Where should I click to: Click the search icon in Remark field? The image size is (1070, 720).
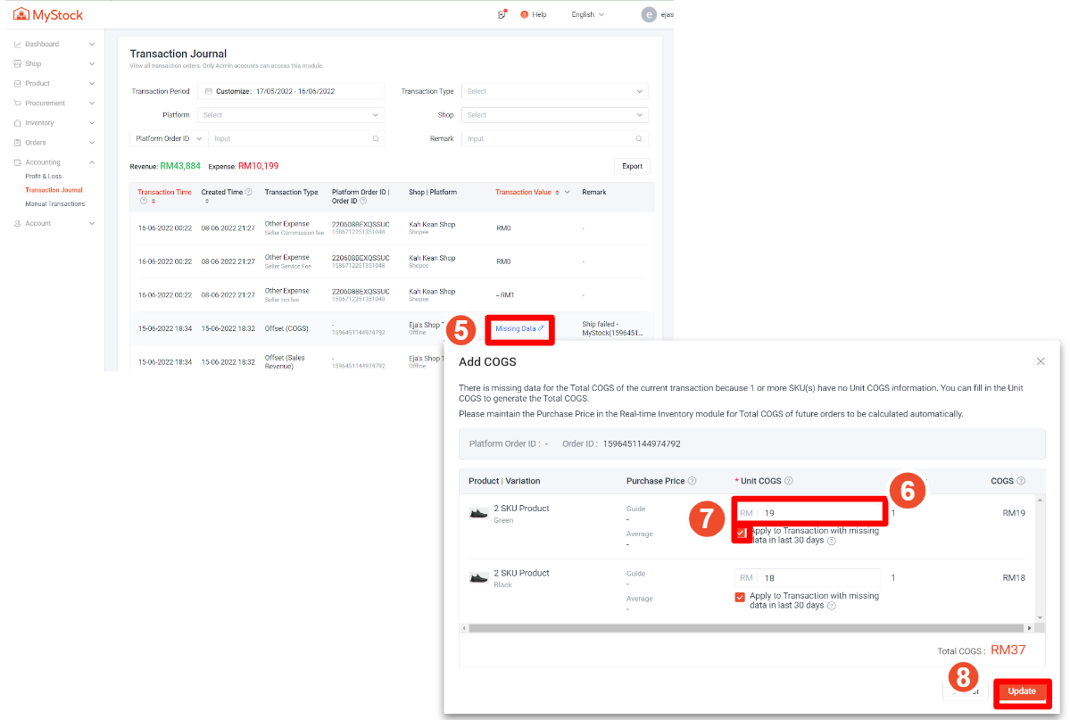coord(639,139)
